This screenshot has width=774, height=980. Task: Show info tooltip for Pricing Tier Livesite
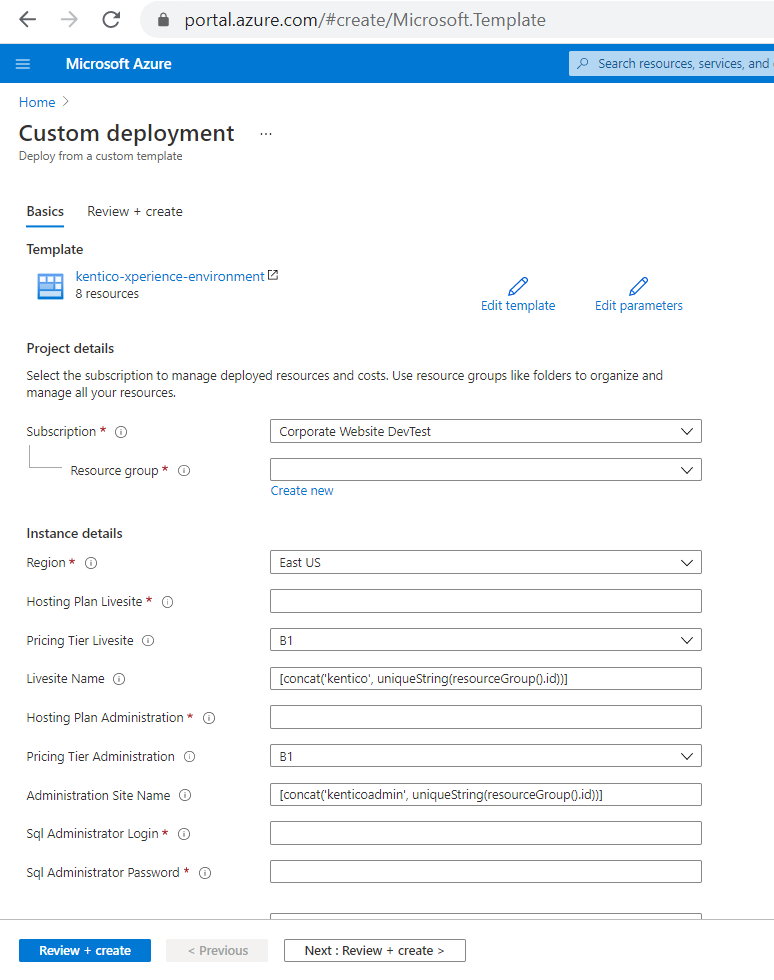(x=148, y=641)
